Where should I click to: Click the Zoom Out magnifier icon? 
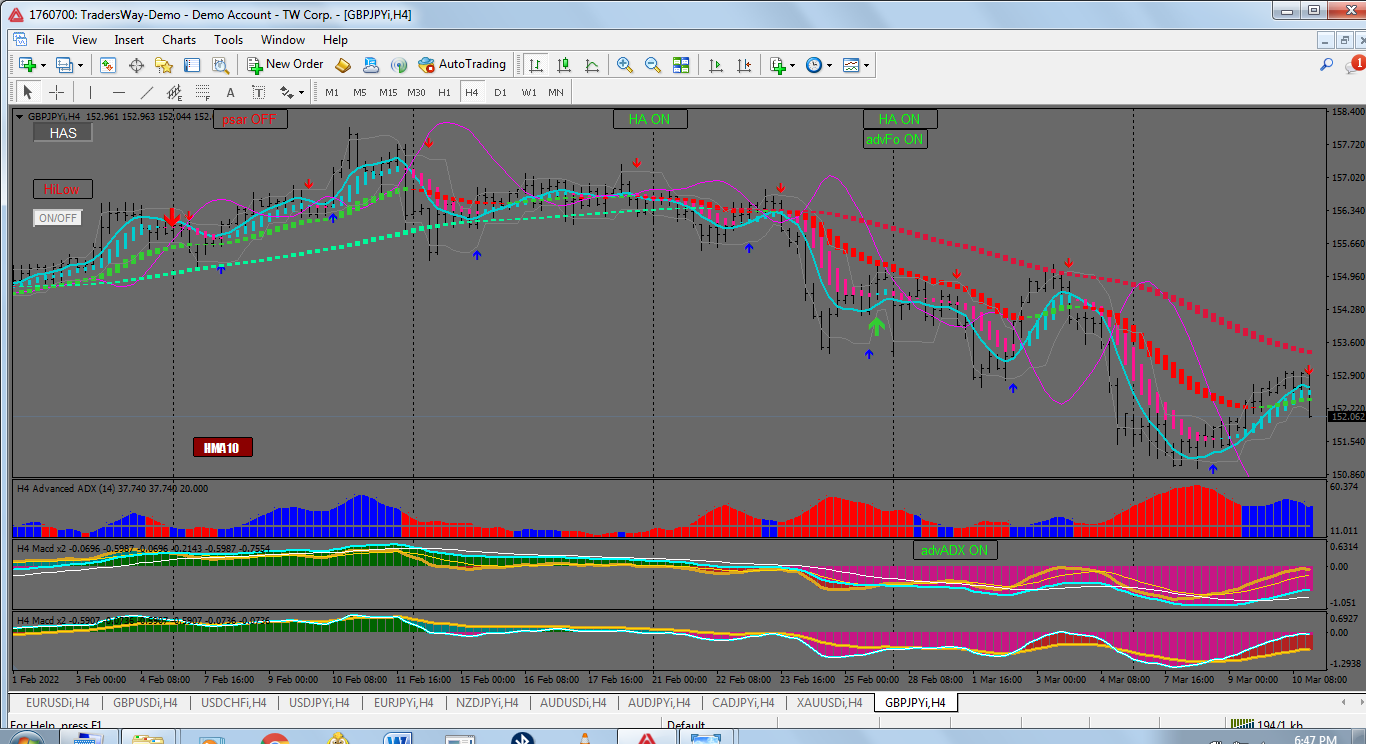coord(653,65)
